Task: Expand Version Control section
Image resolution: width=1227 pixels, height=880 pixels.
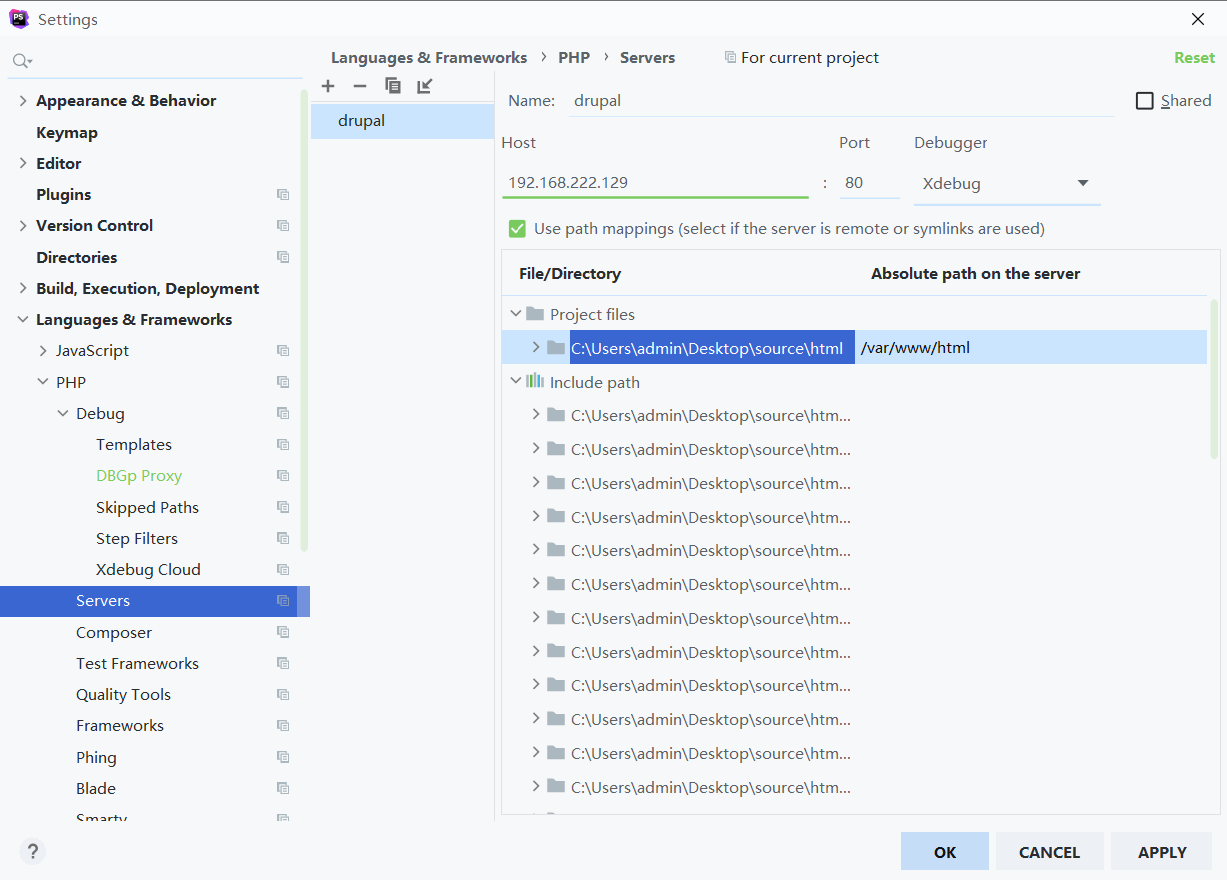Action: tap(23, 226)
